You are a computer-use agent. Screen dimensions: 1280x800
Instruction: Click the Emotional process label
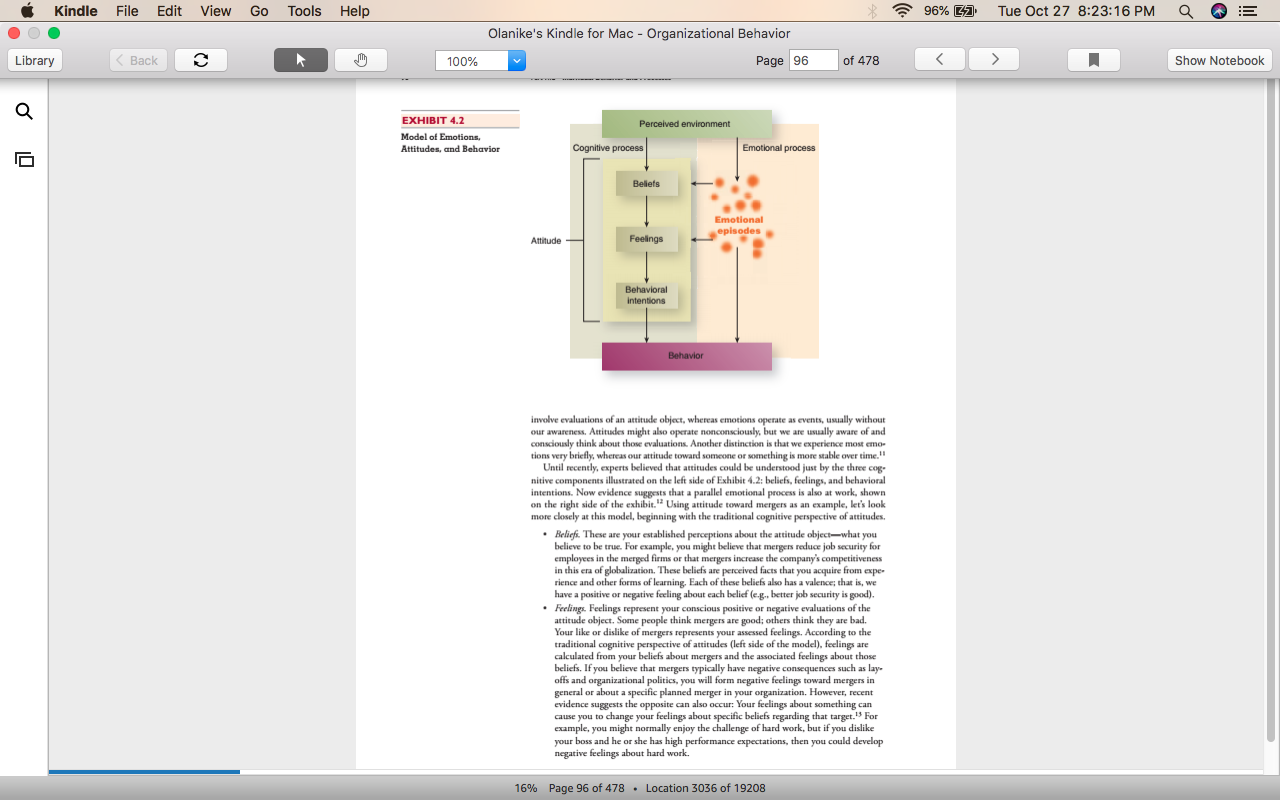779,148
